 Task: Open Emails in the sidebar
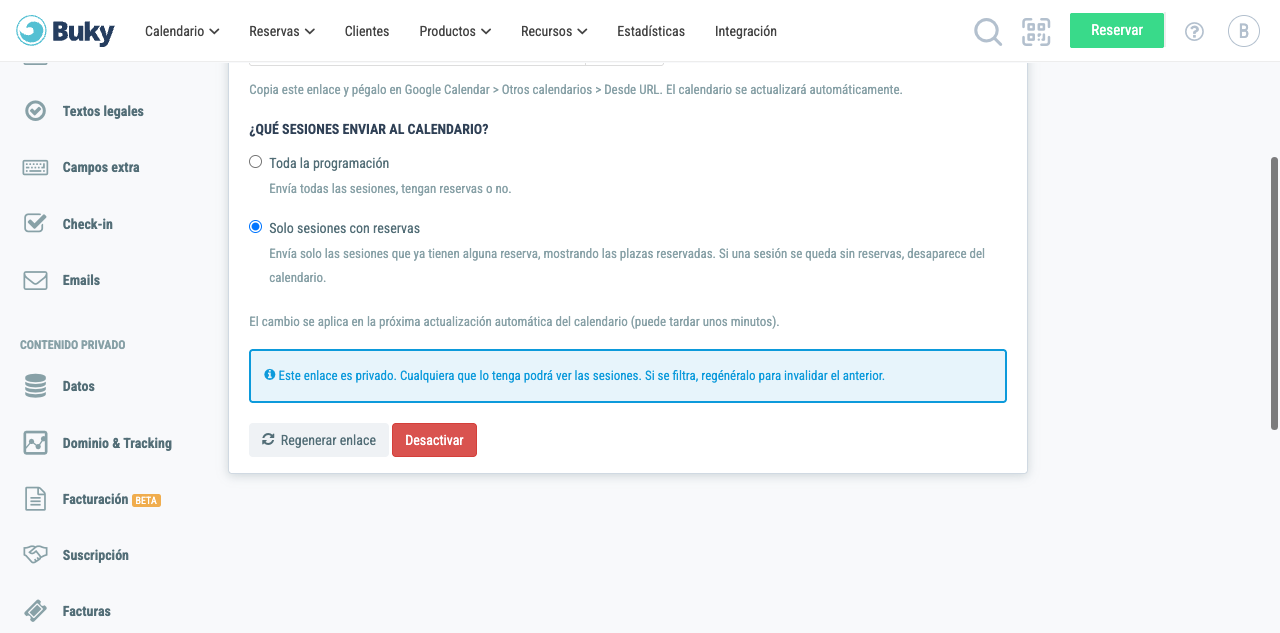coord(81,280)
